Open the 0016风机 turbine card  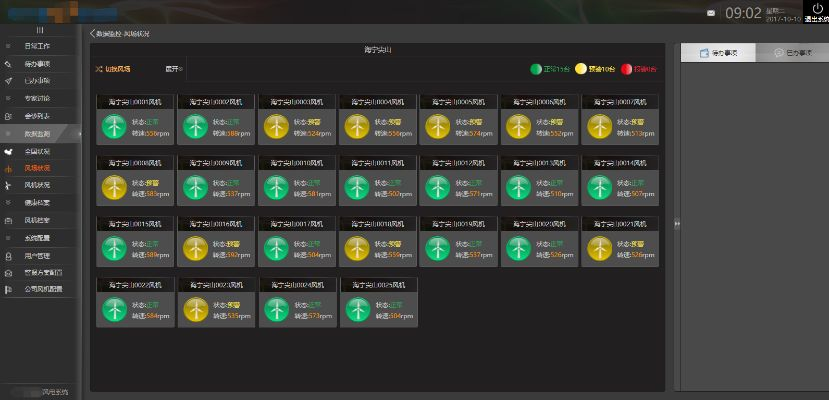click(217, 241)
